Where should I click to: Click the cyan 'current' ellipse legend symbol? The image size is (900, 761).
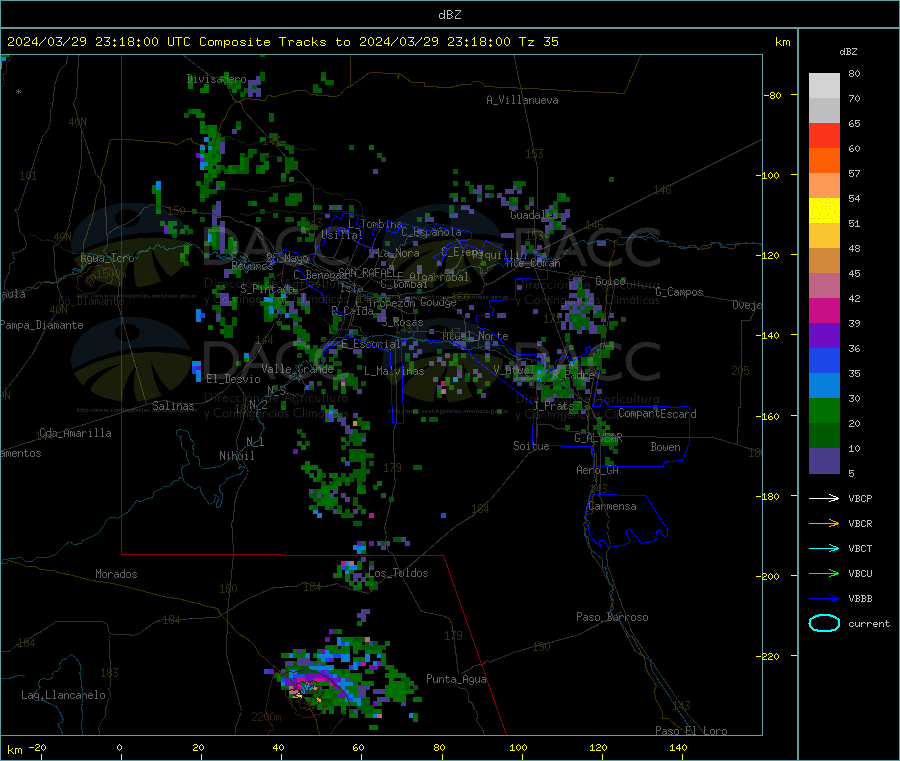824,623
